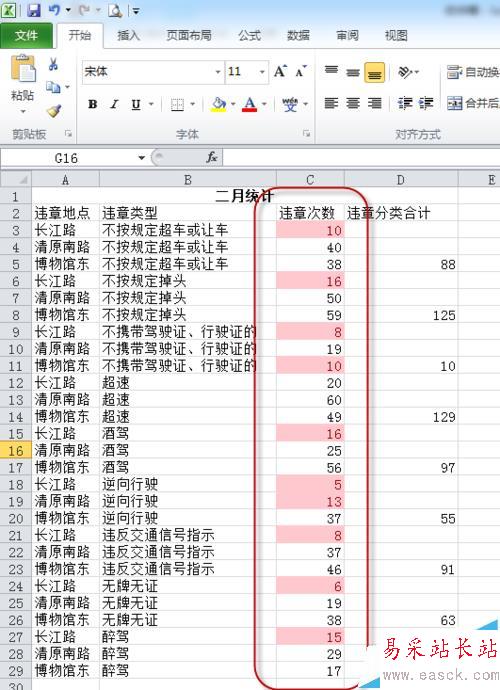Click the Save icon in quick access toolbar

click(x=33, y=10)
